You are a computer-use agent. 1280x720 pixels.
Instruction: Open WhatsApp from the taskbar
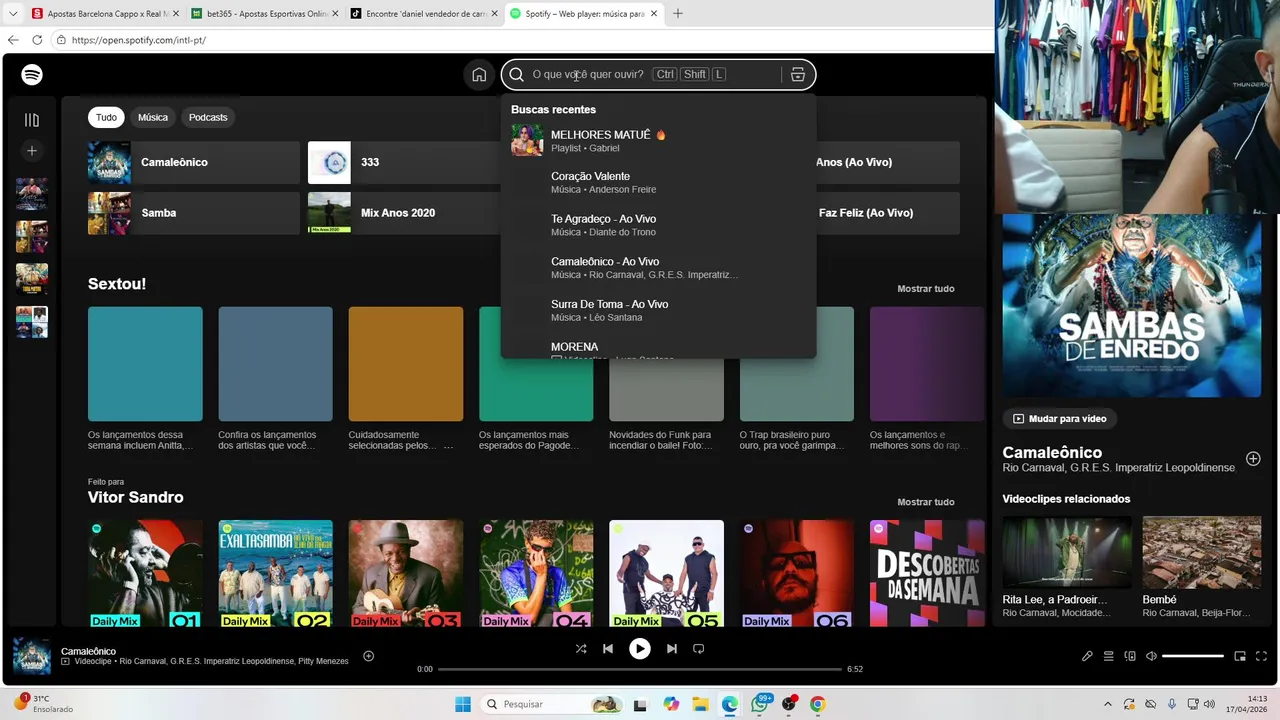(761, 704)
